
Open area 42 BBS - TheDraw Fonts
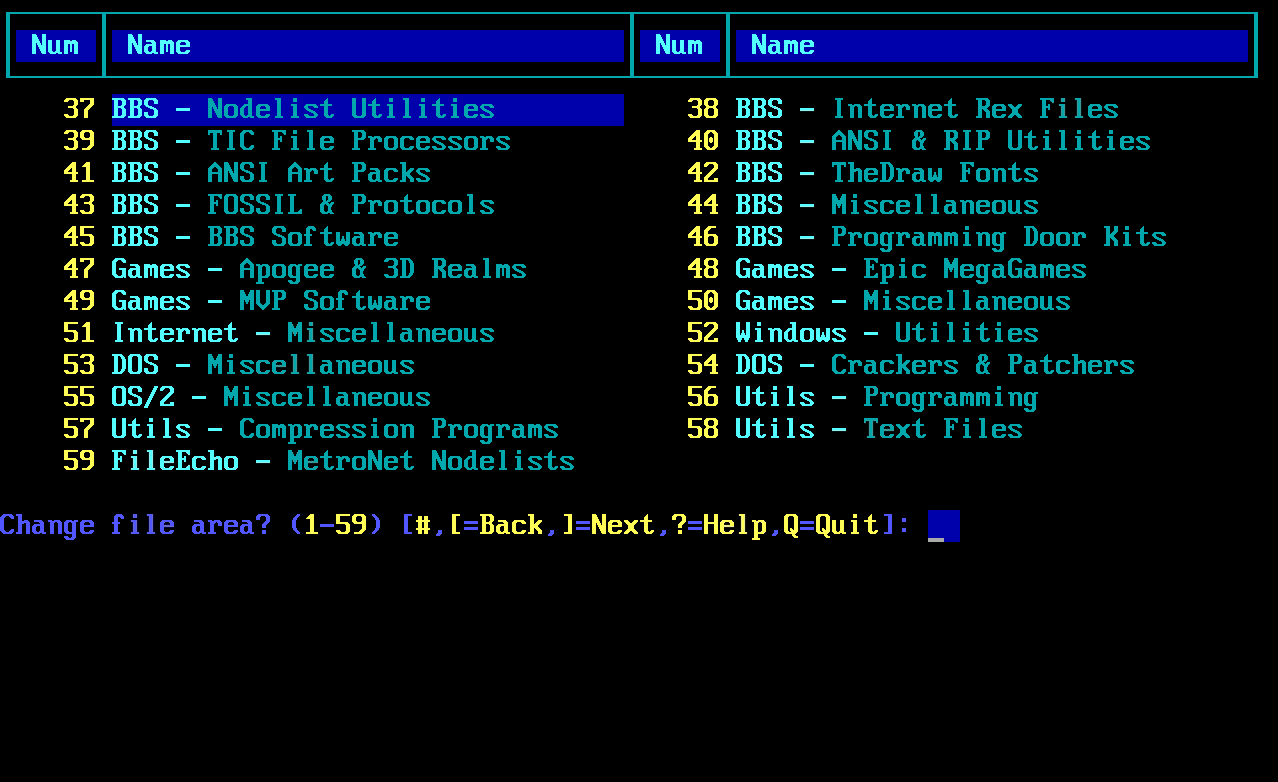[863, 173]
